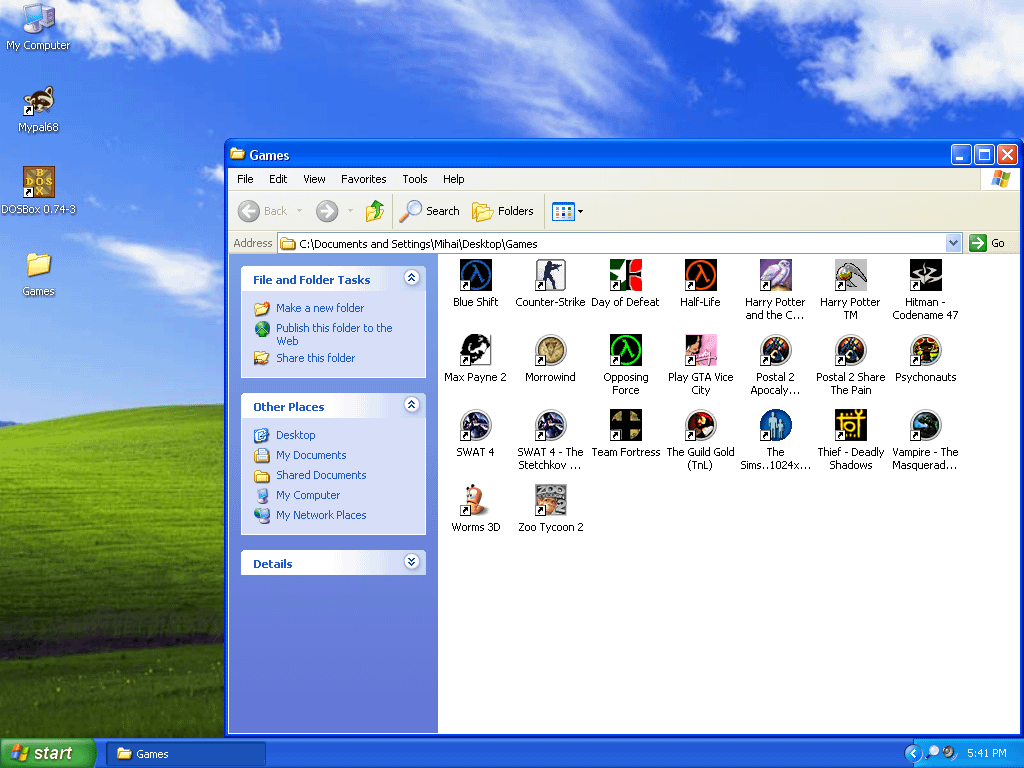Screen dimensions: 1024x768
Task: Open the Tools menu
Action: [415, 179]
